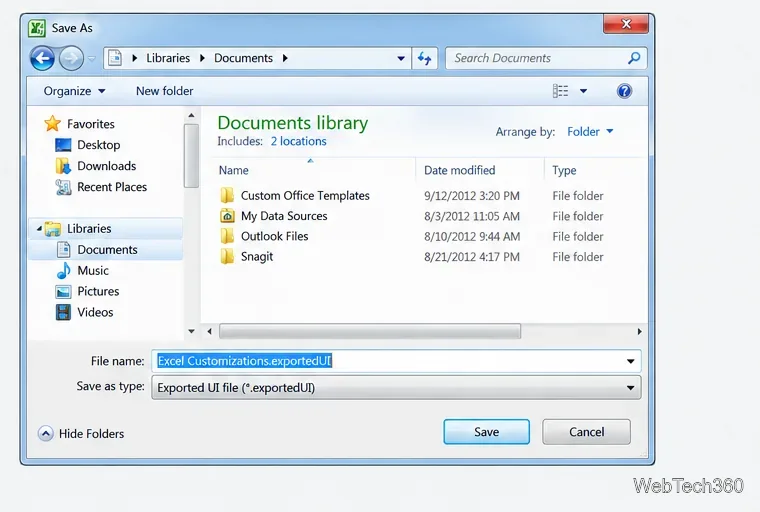Click the My Data Sources folder icon

pyautogui.click(x=227, y=216)
